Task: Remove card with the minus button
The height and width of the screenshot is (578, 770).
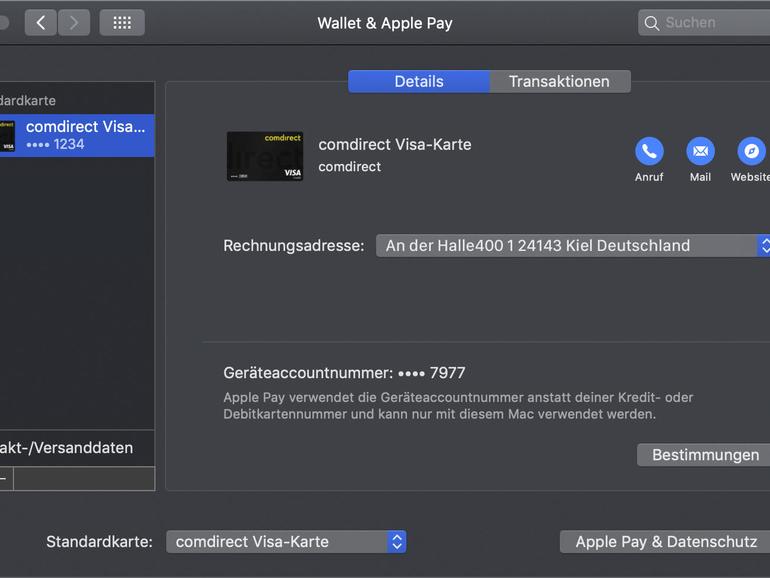Action: click(5, 478)
